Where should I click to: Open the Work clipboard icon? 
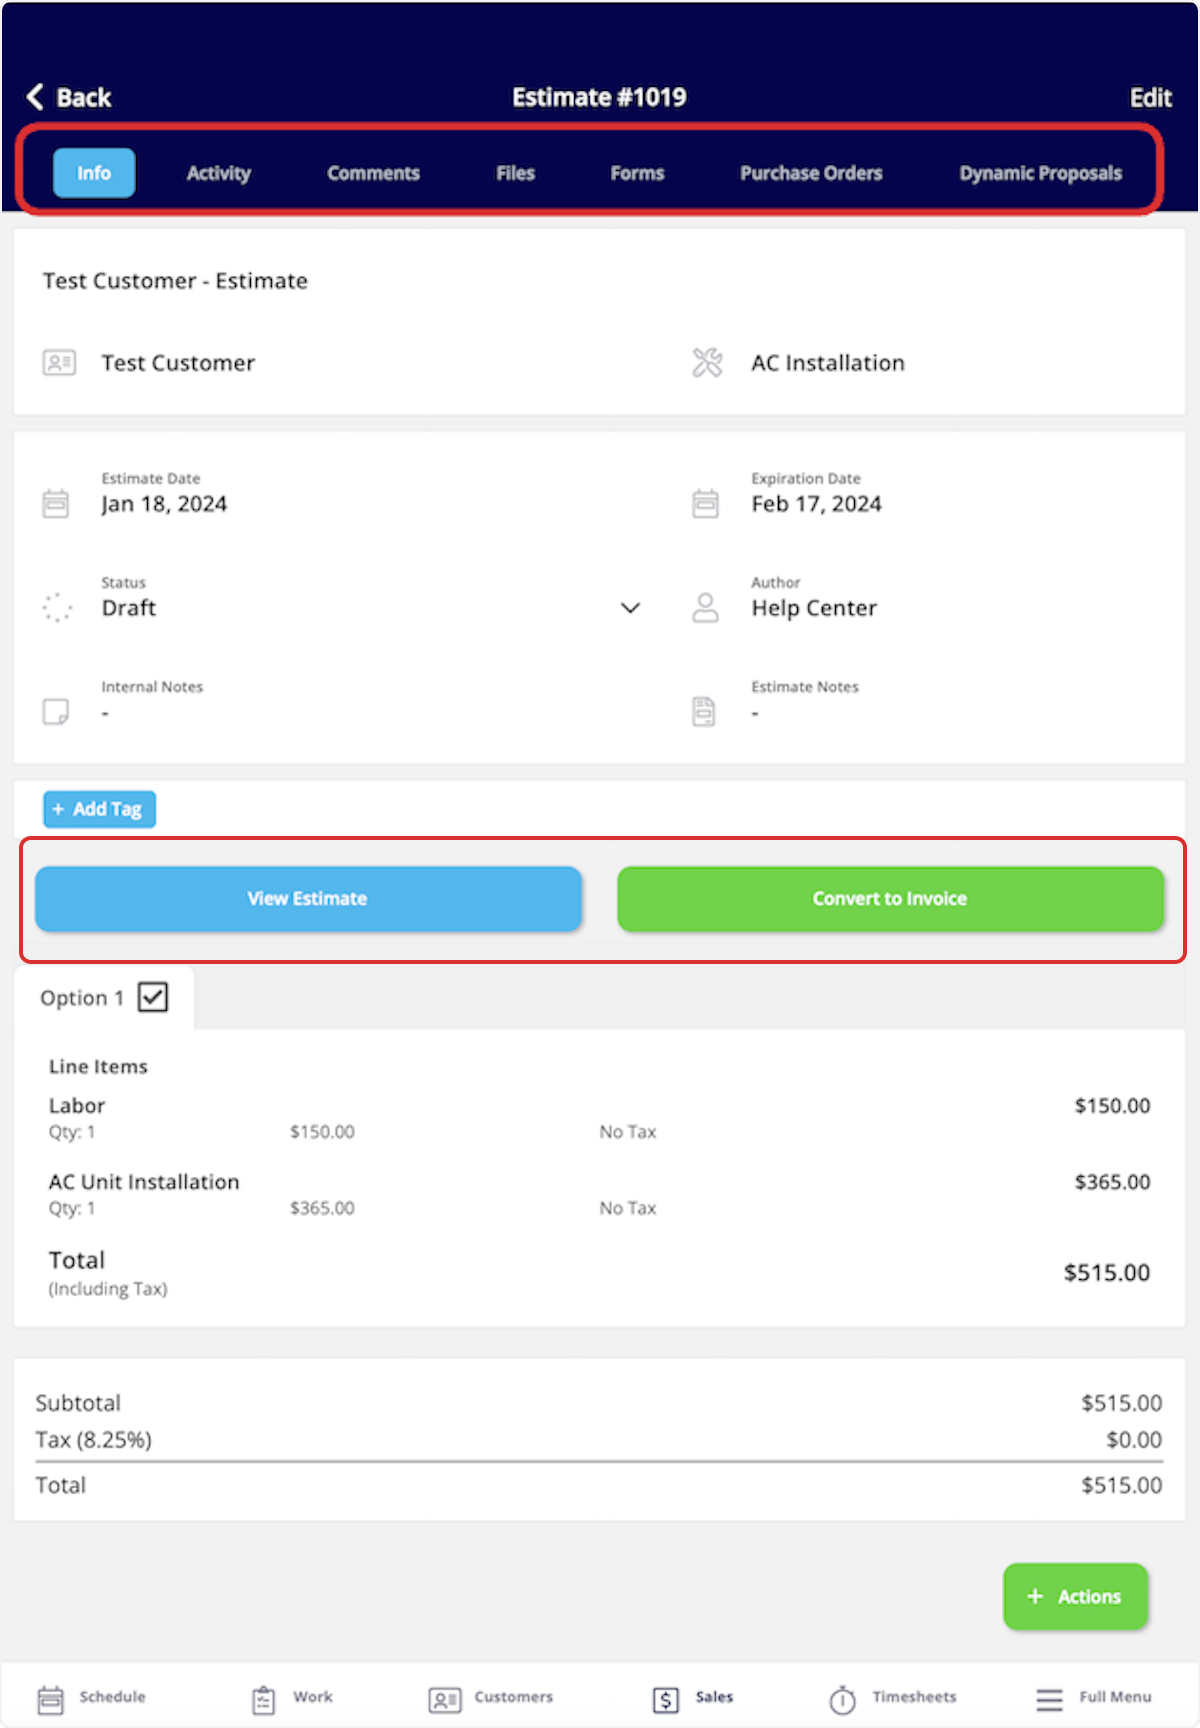[x=263, y=1699]
